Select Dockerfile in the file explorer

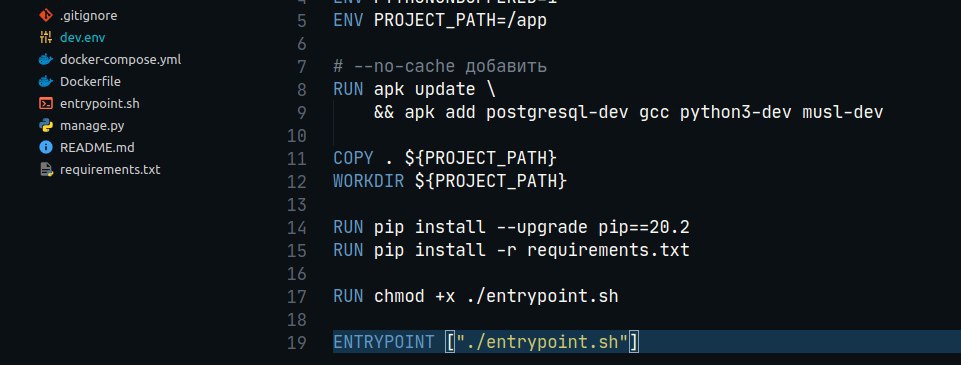click(x=90, y=81)
